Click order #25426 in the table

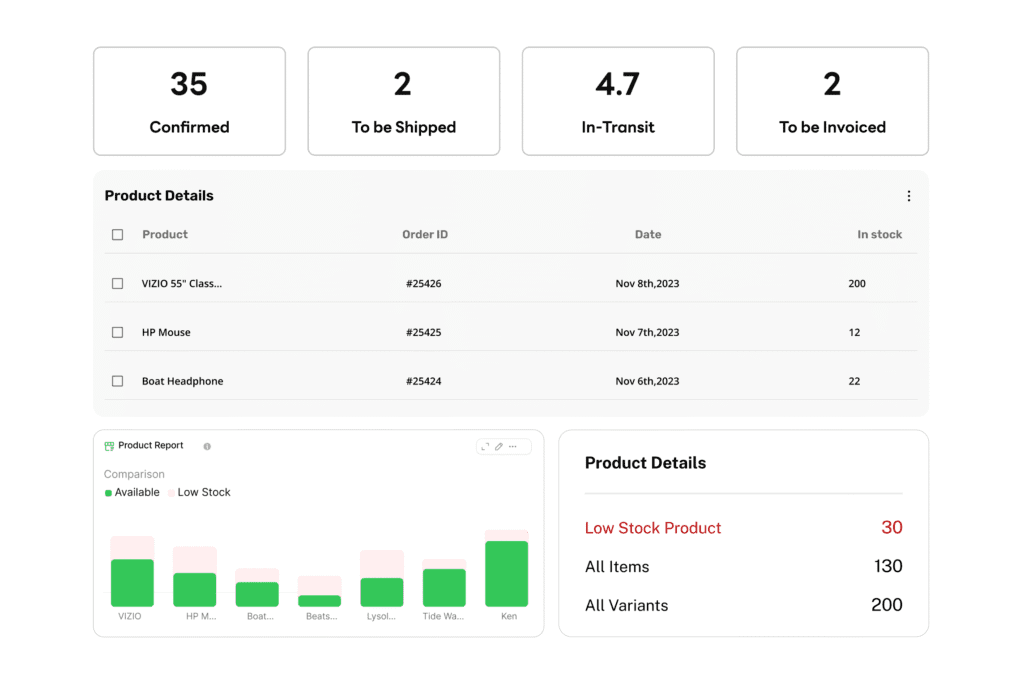coord(426,283)
